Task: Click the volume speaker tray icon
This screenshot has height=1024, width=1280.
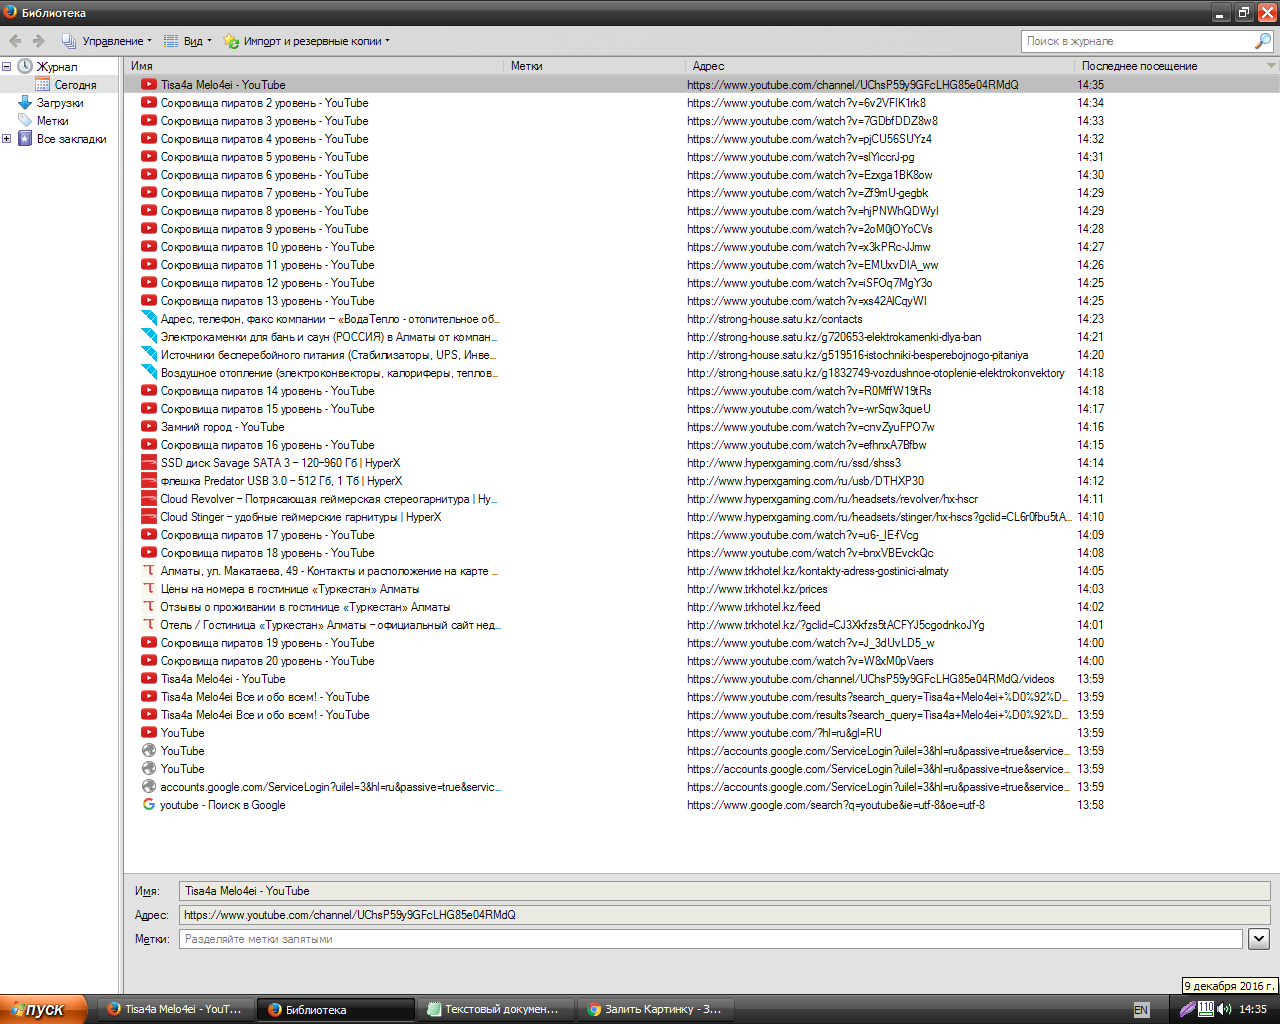Action: (1224, 1009)
